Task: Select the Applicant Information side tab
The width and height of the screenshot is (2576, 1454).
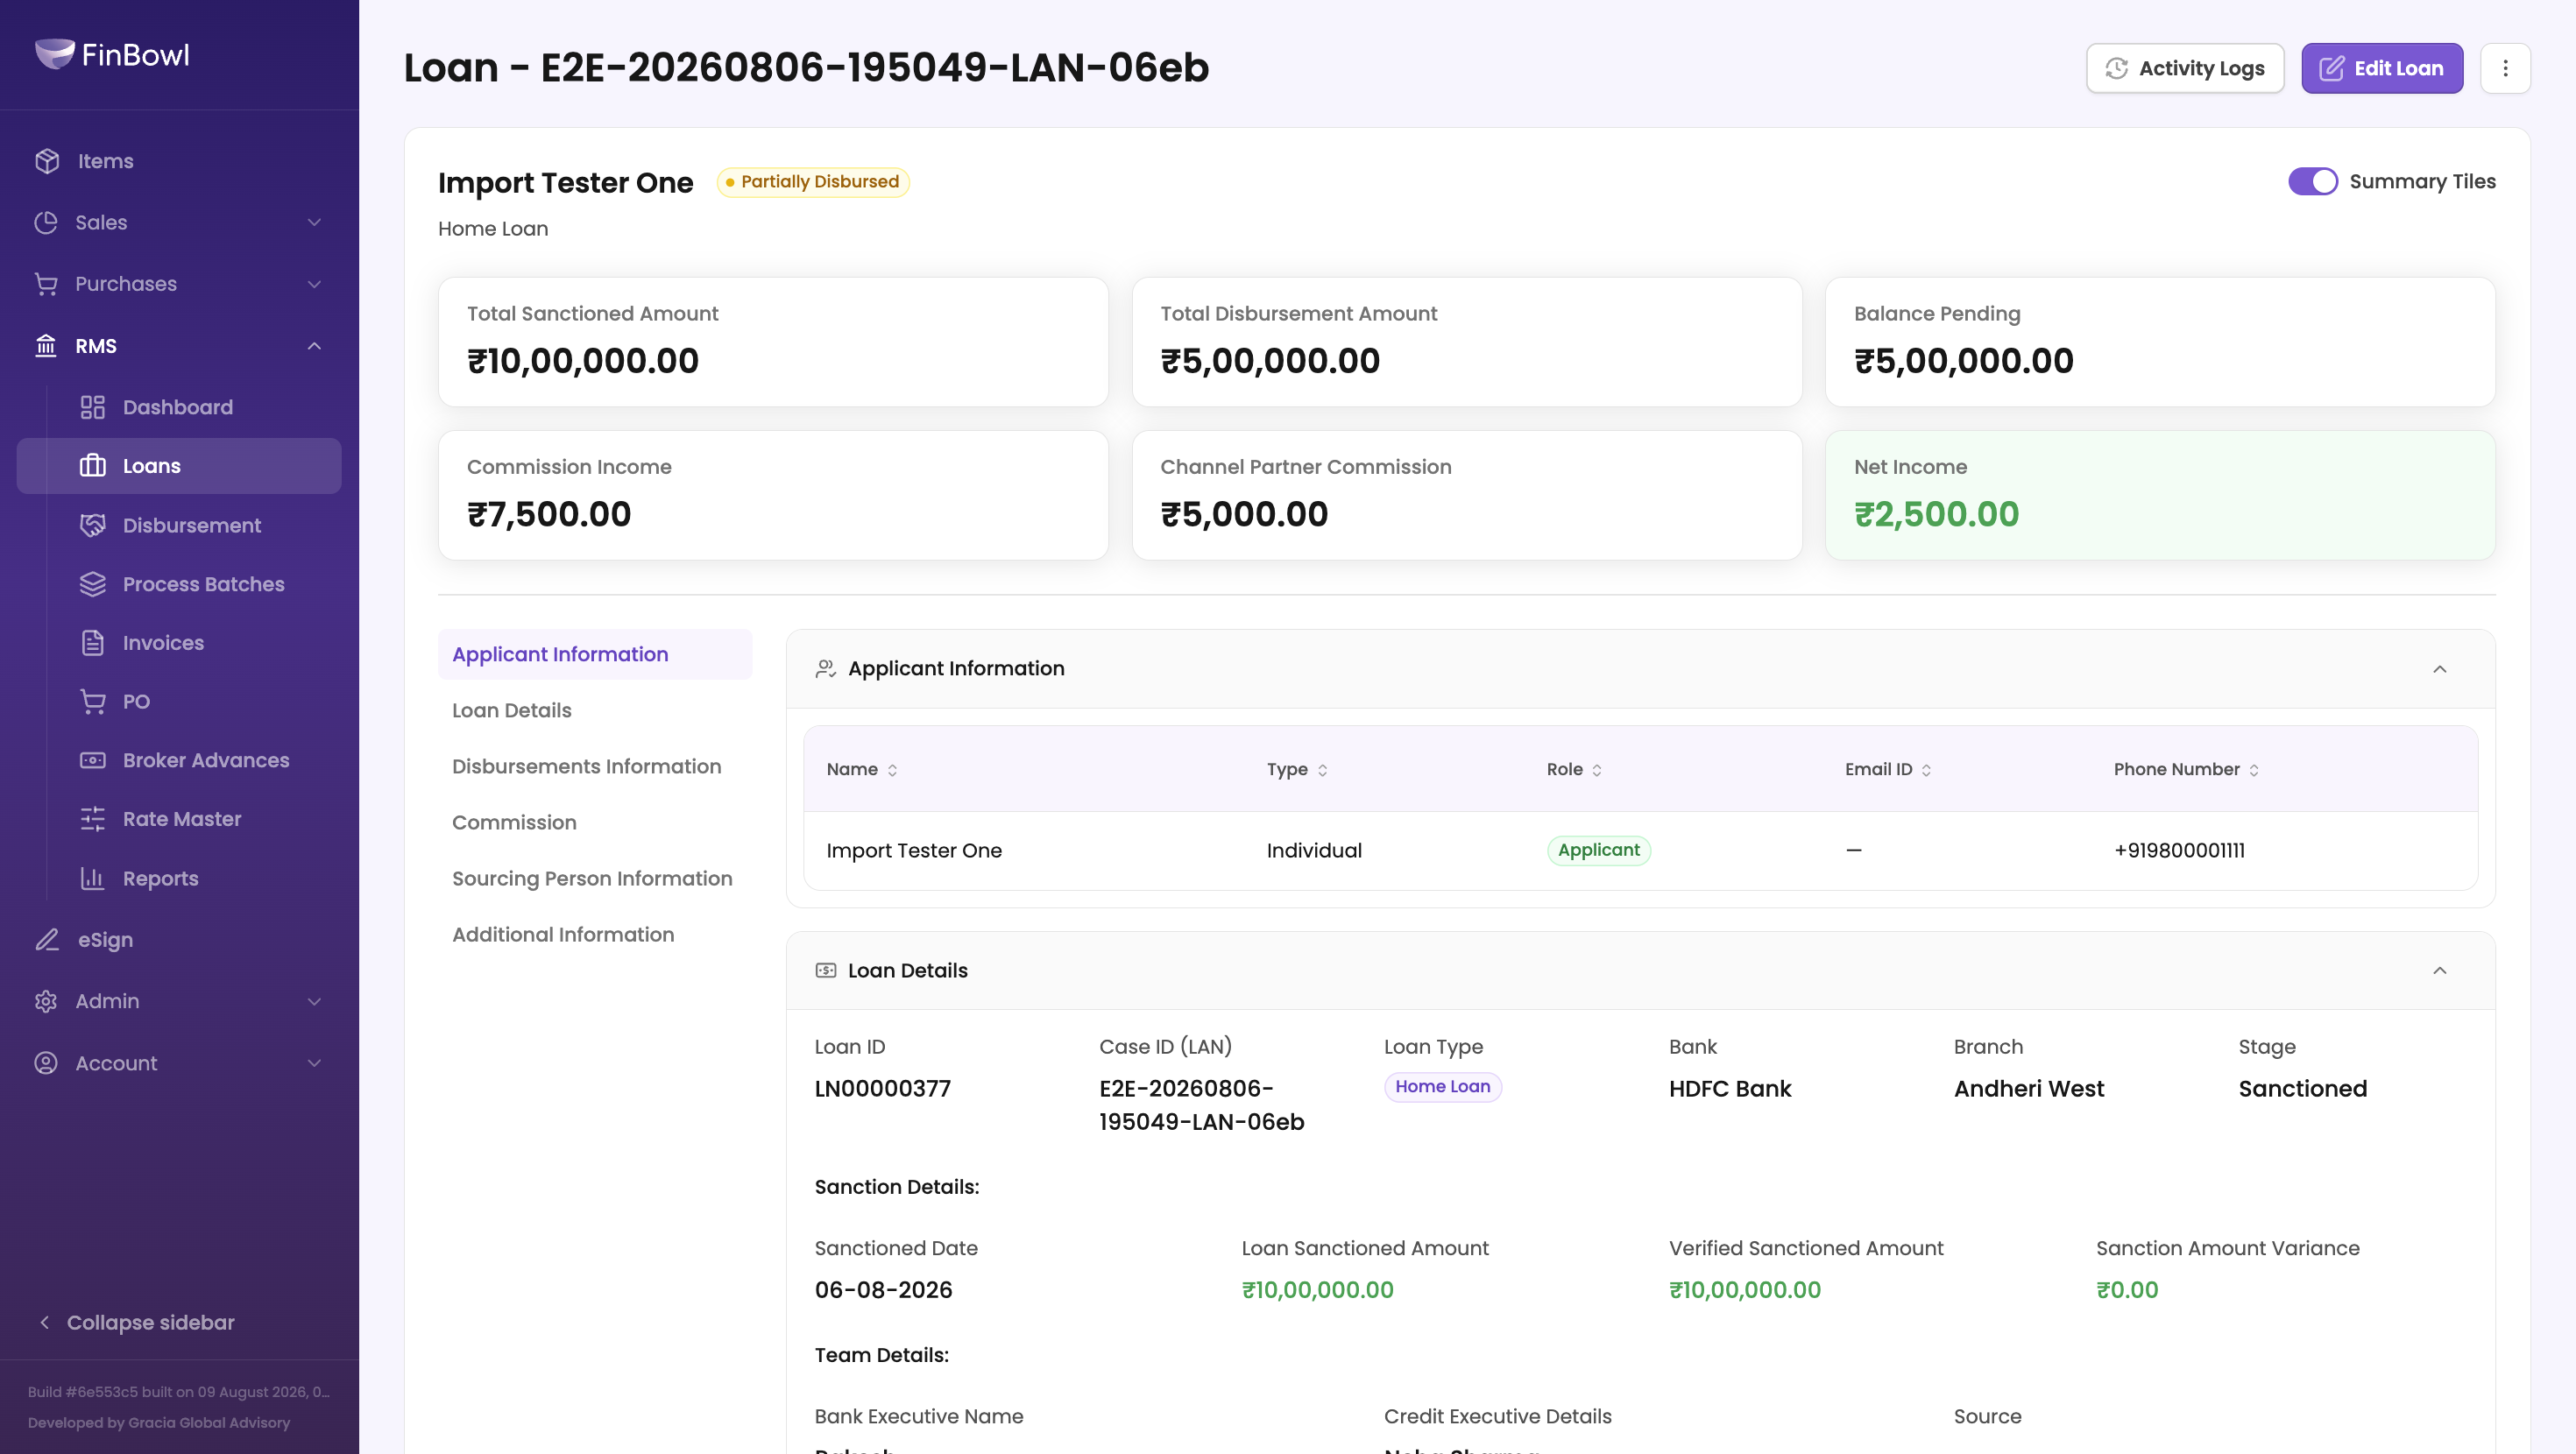Action: 595,654
